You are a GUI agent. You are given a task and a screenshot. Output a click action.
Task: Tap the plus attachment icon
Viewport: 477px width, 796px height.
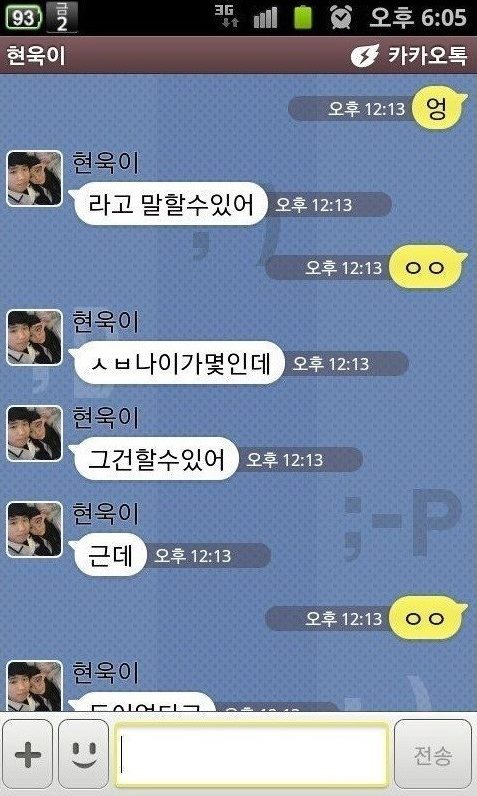point(27,754)
